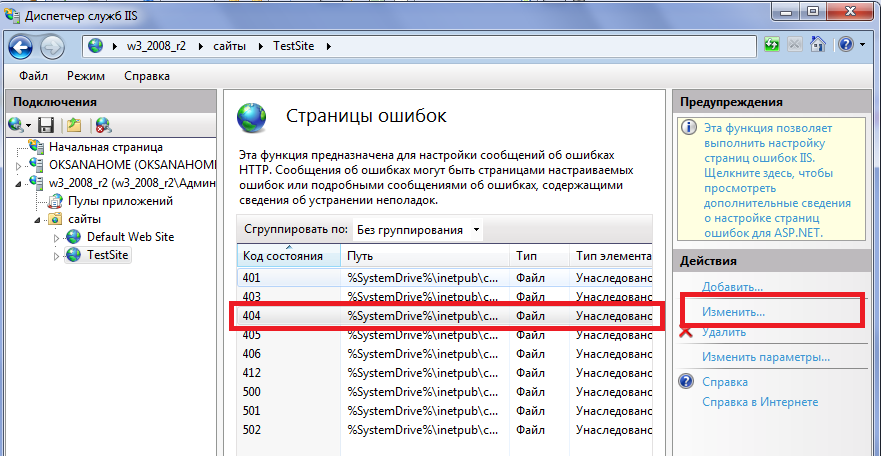881x457 pixels.
Task: Open breadcrumb arrow after сайты
Action: coord(261,47)
